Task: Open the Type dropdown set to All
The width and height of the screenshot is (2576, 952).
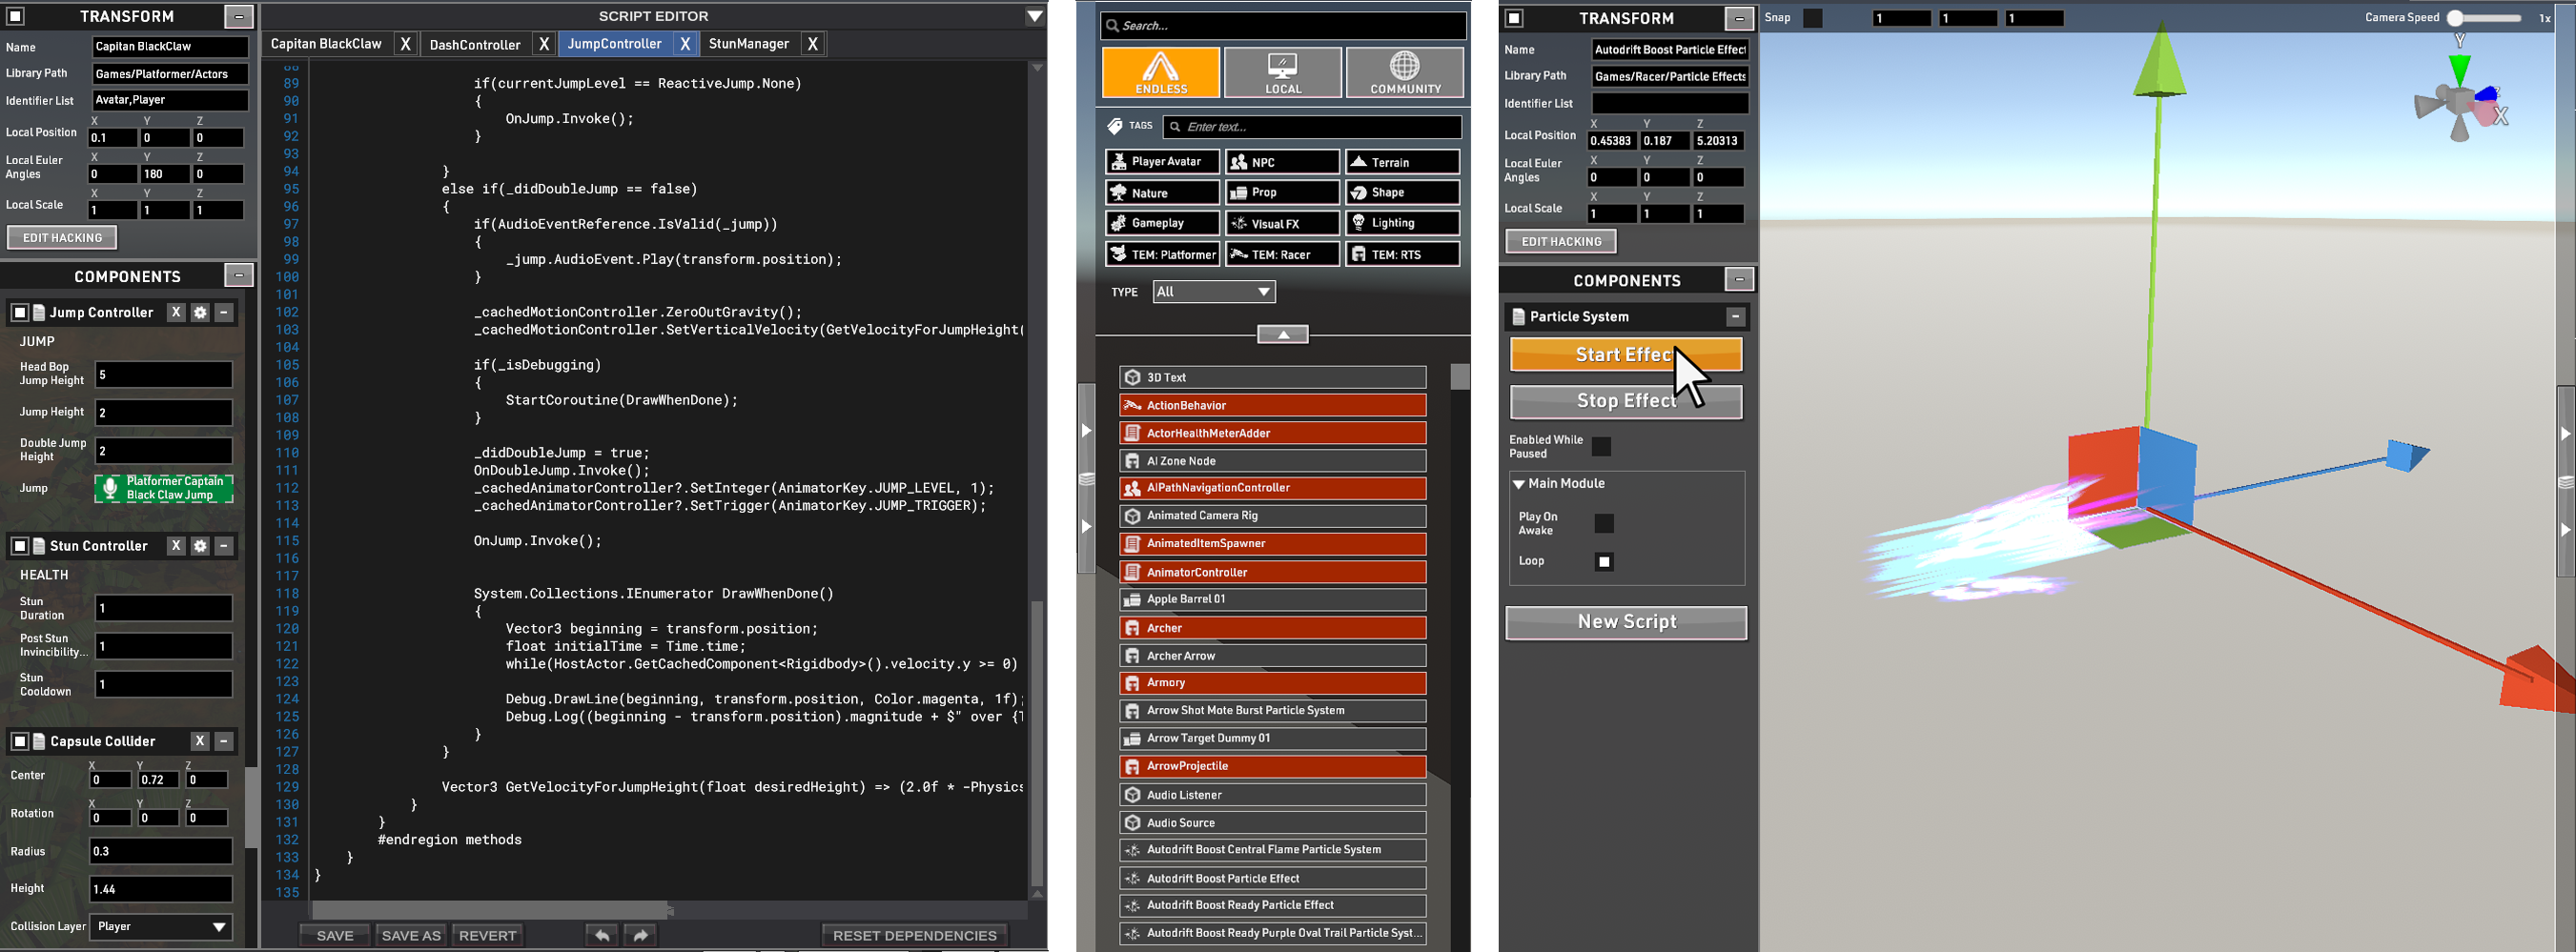Action: (1213, 292)
